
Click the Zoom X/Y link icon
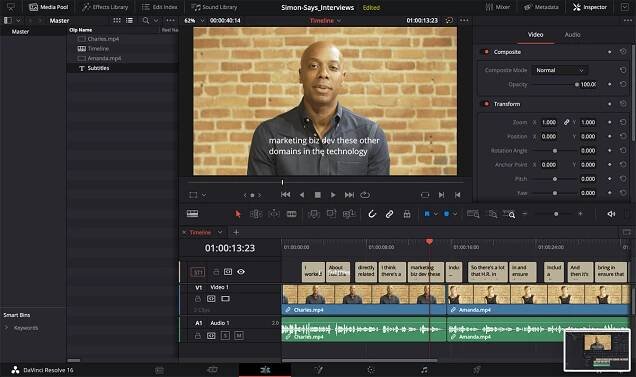566,122
